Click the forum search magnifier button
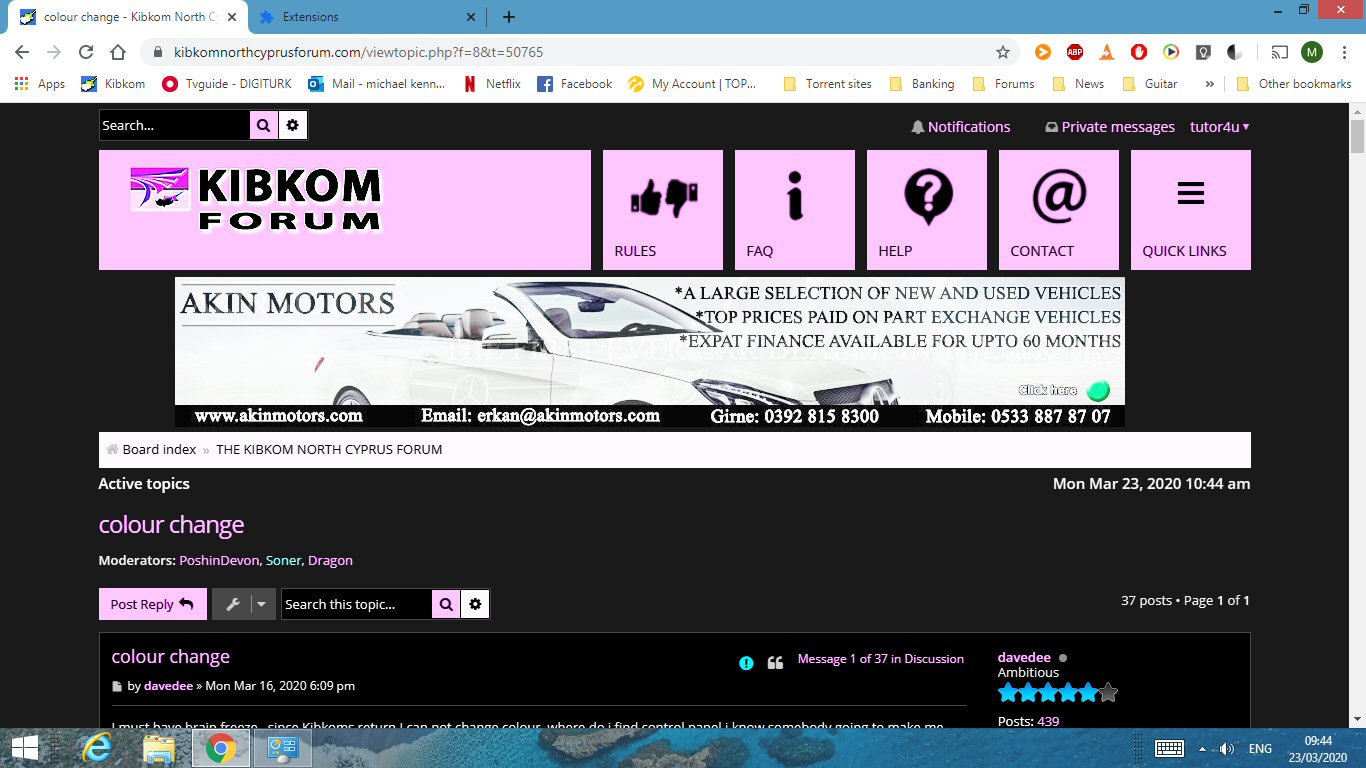Viewport: 1366px width, 768px height. (x=263, y=126)
